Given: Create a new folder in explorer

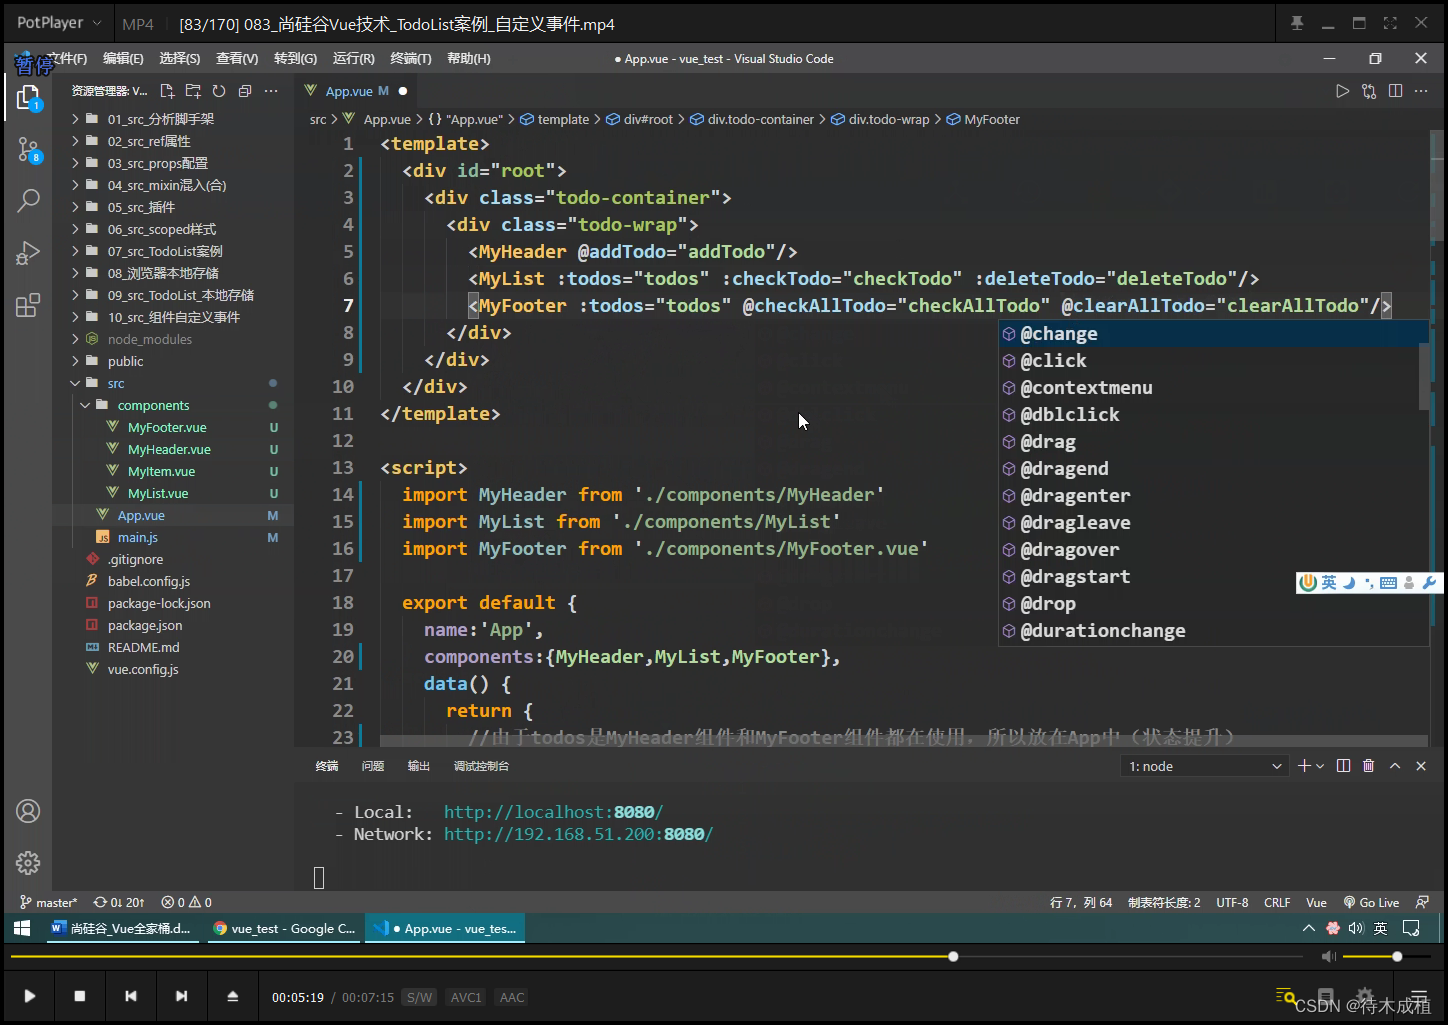Looking at the screenshot, I should pyautogui.click(x=193, y=91).
